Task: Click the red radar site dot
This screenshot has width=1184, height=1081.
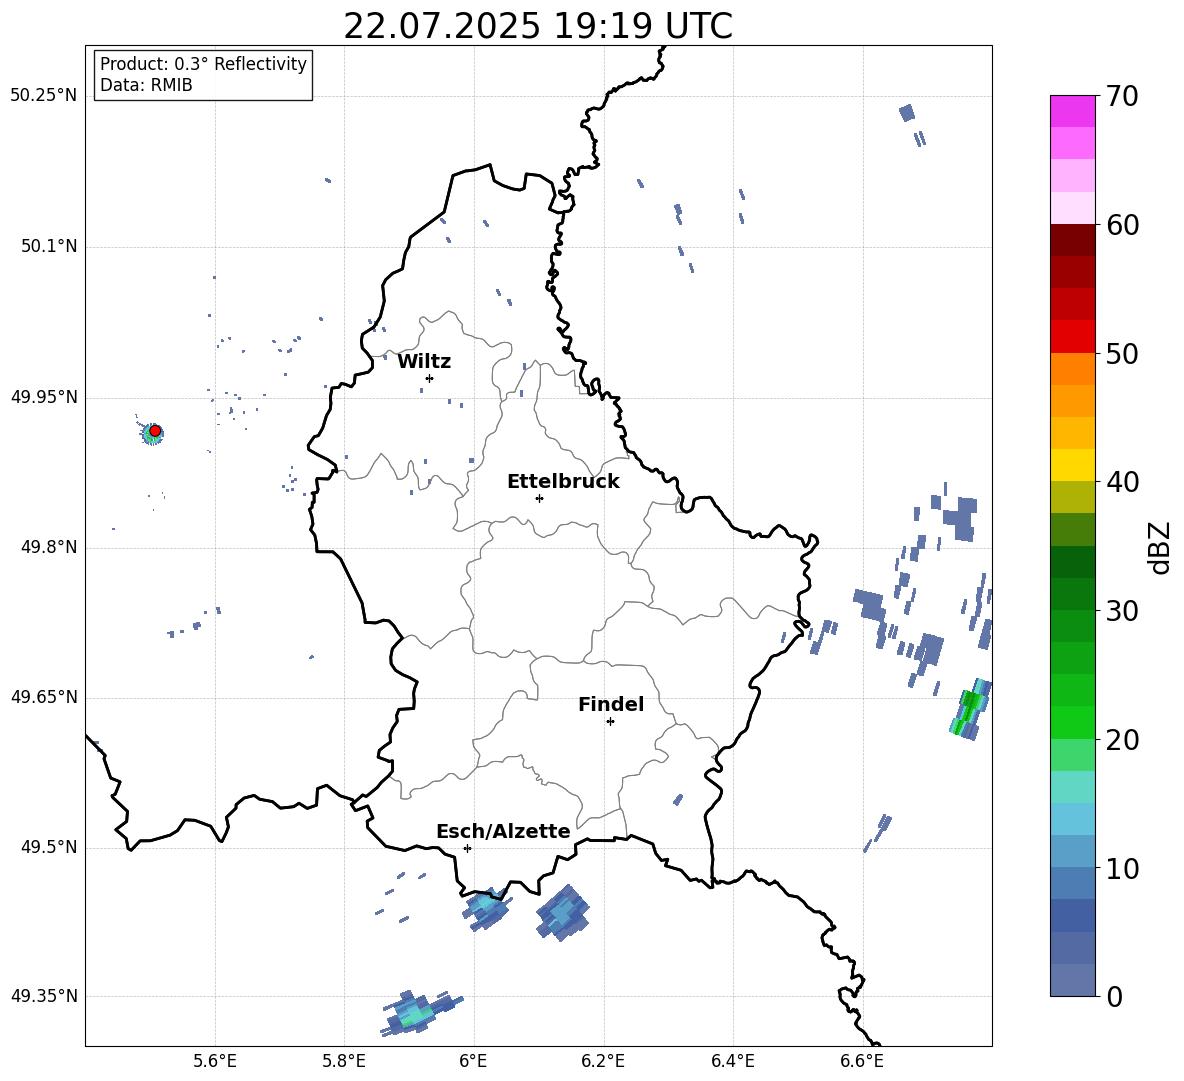Action: coord(155,431)
